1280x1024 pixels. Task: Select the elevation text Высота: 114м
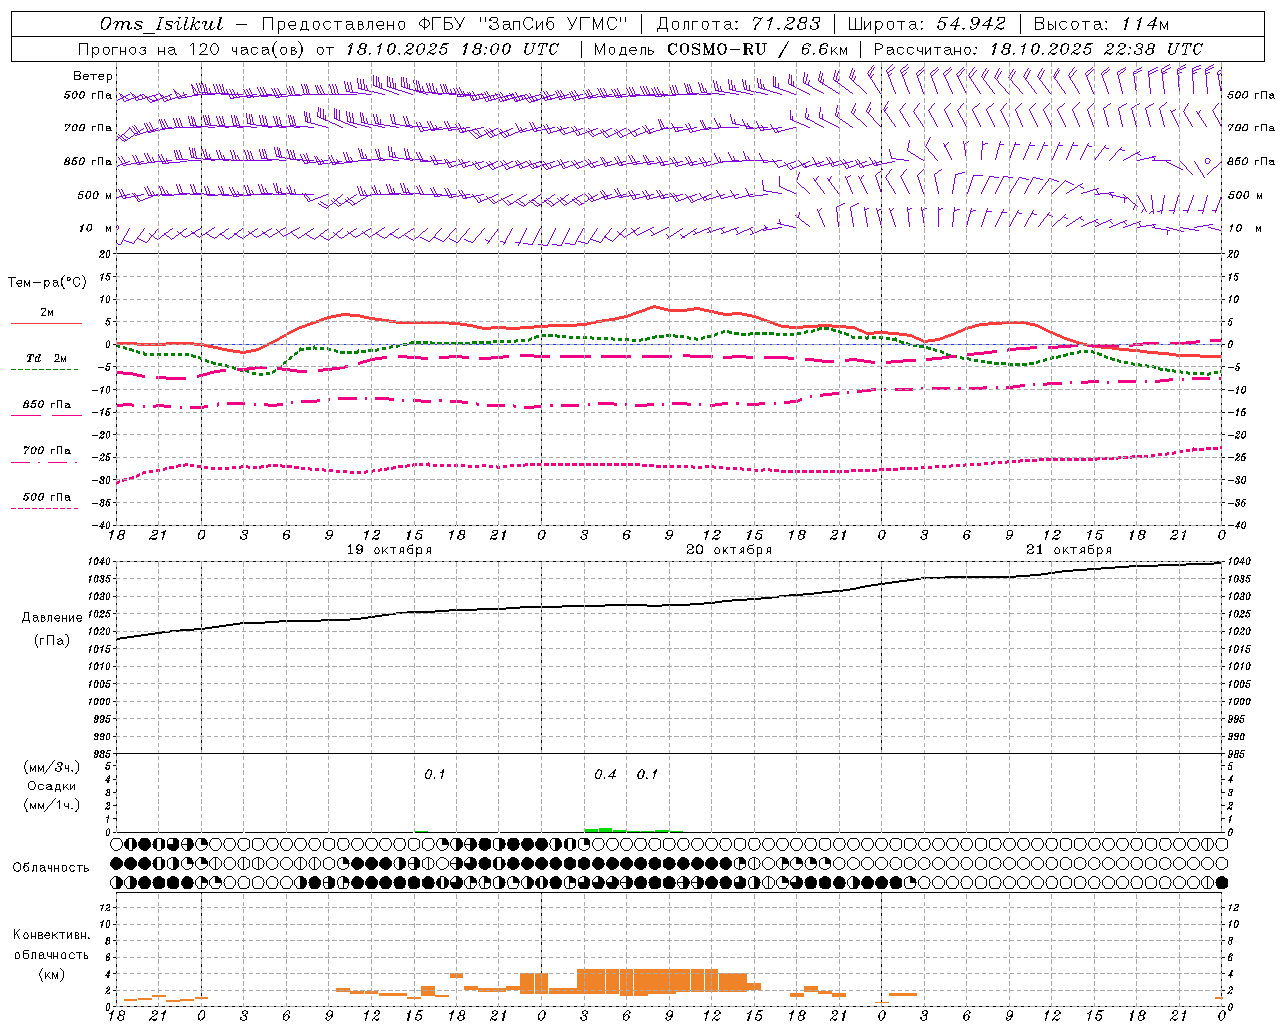(x=1101, y=24)
